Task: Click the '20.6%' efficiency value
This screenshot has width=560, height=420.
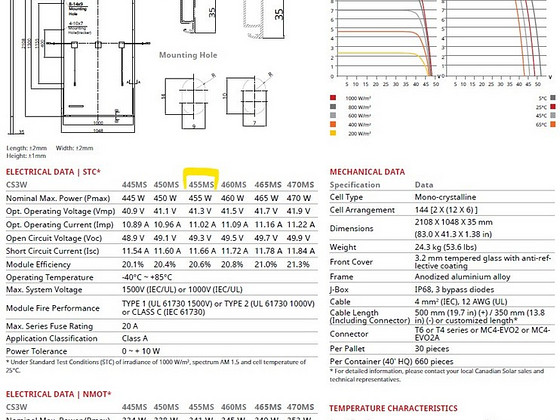Action: pos(200,265)
